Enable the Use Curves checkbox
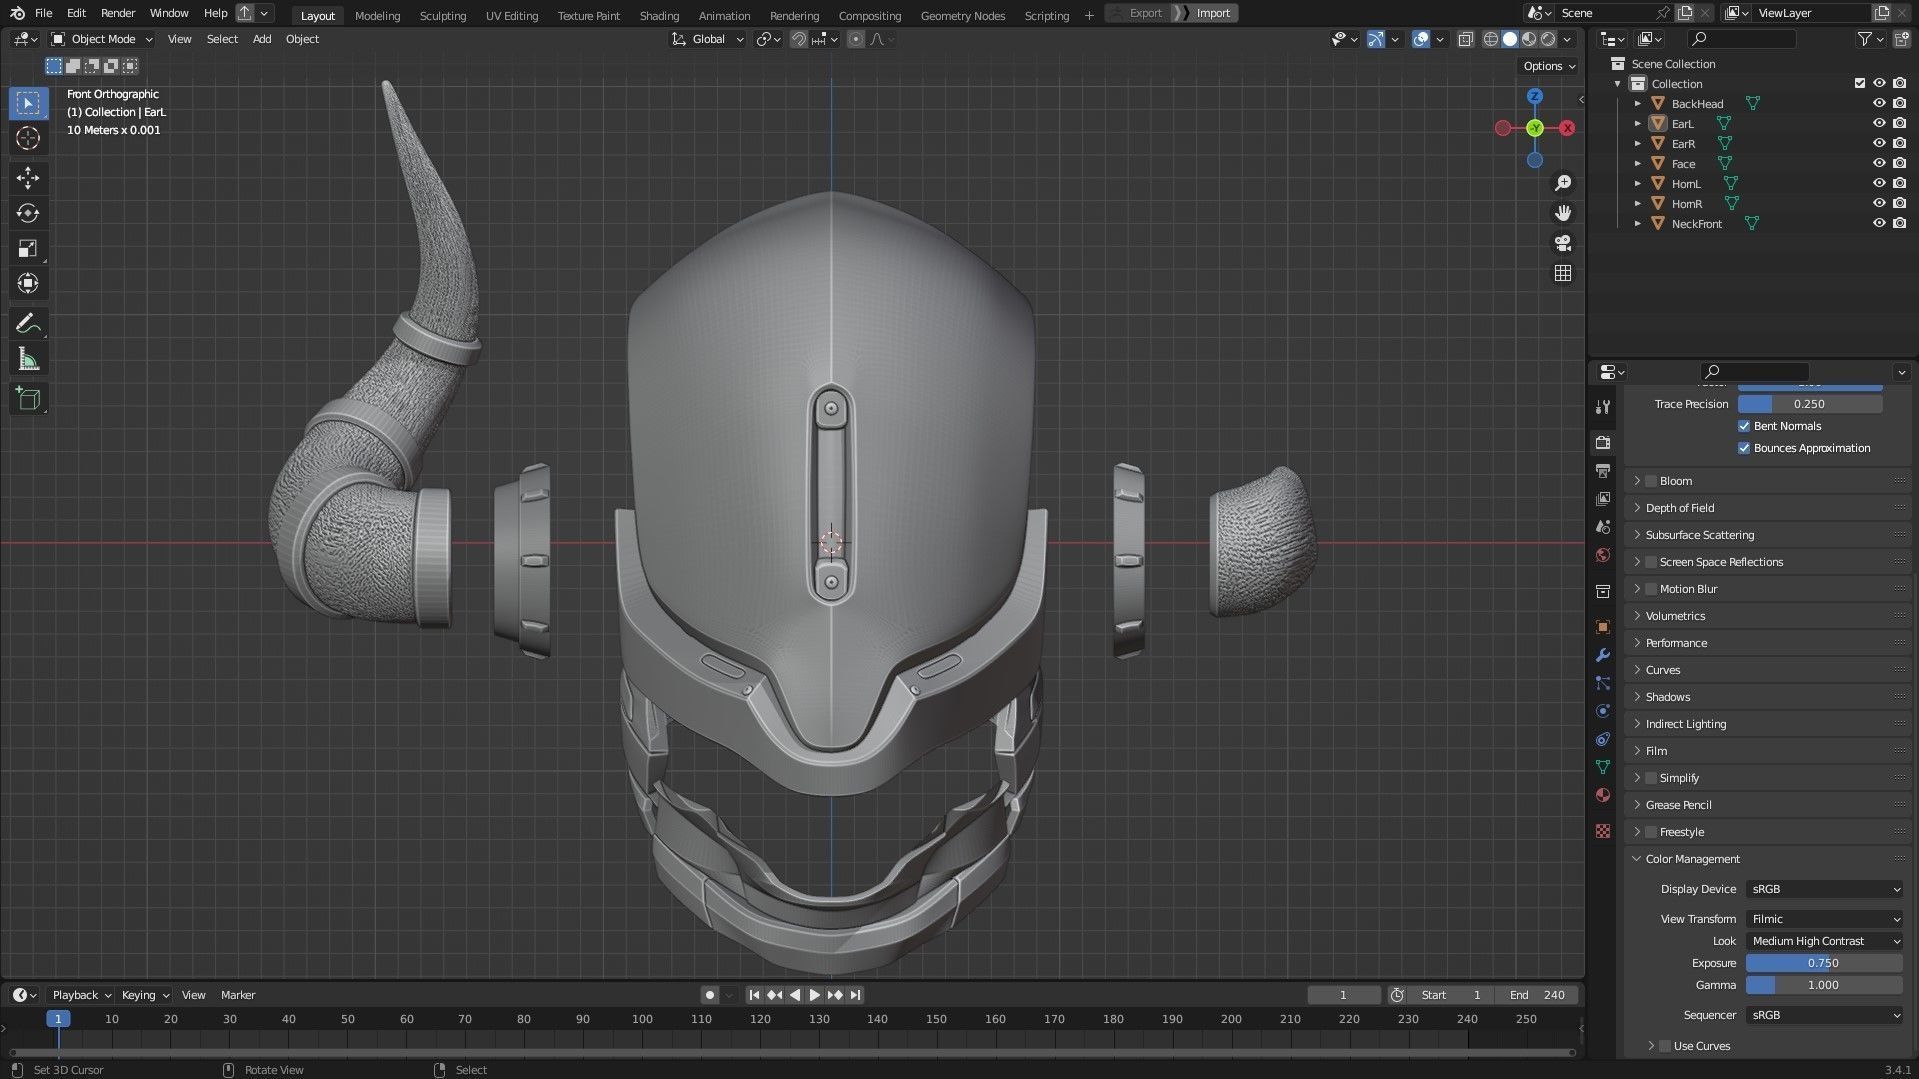The image size is (1919, 1079). click(1665, 1046)
